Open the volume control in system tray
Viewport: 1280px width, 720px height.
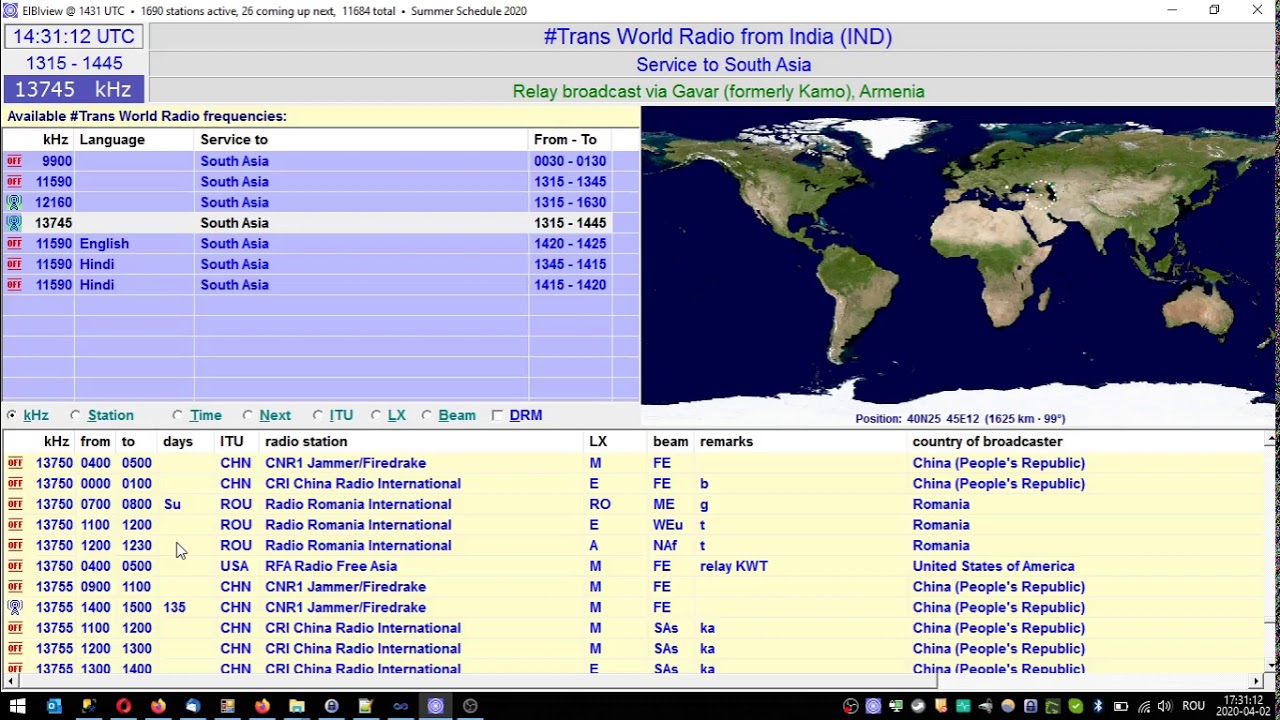point(1166,706)
